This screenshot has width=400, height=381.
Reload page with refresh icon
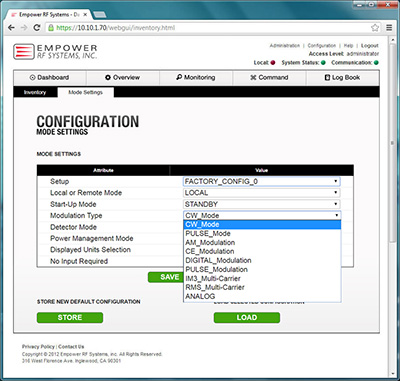pos(37,28)
